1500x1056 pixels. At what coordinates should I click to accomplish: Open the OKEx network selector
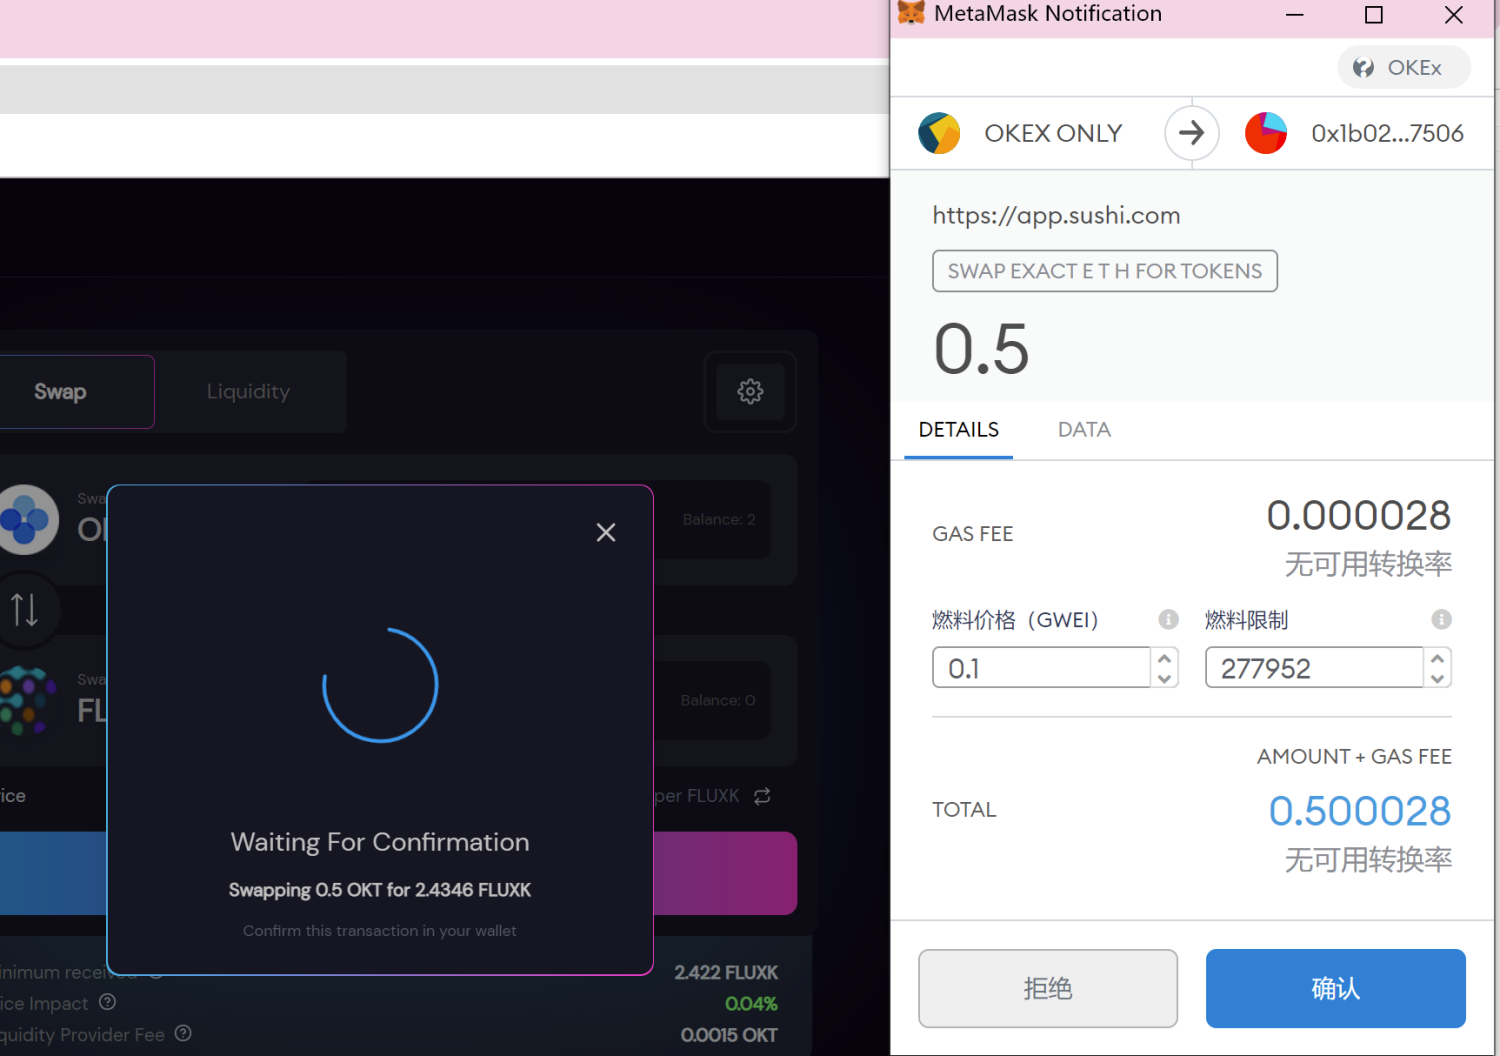tap(1404, 68)
